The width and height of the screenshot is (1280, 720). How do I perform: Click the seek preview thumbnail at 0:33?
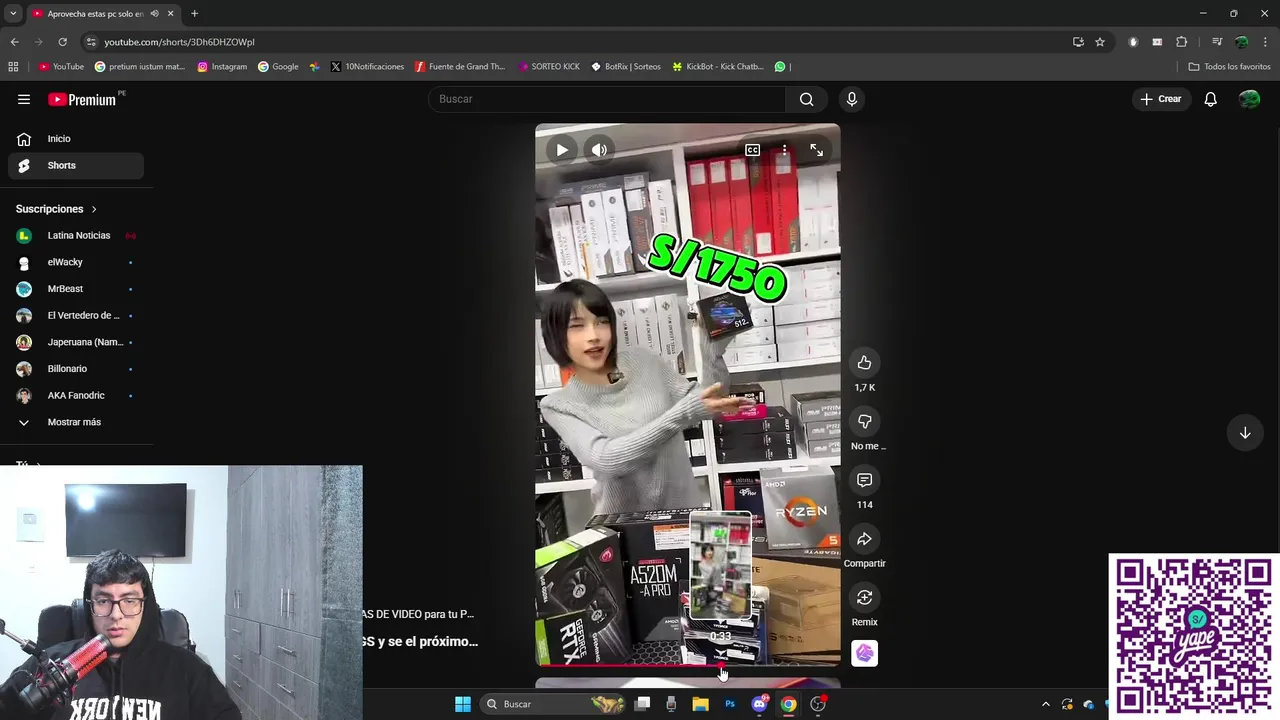tap(720, 567)
